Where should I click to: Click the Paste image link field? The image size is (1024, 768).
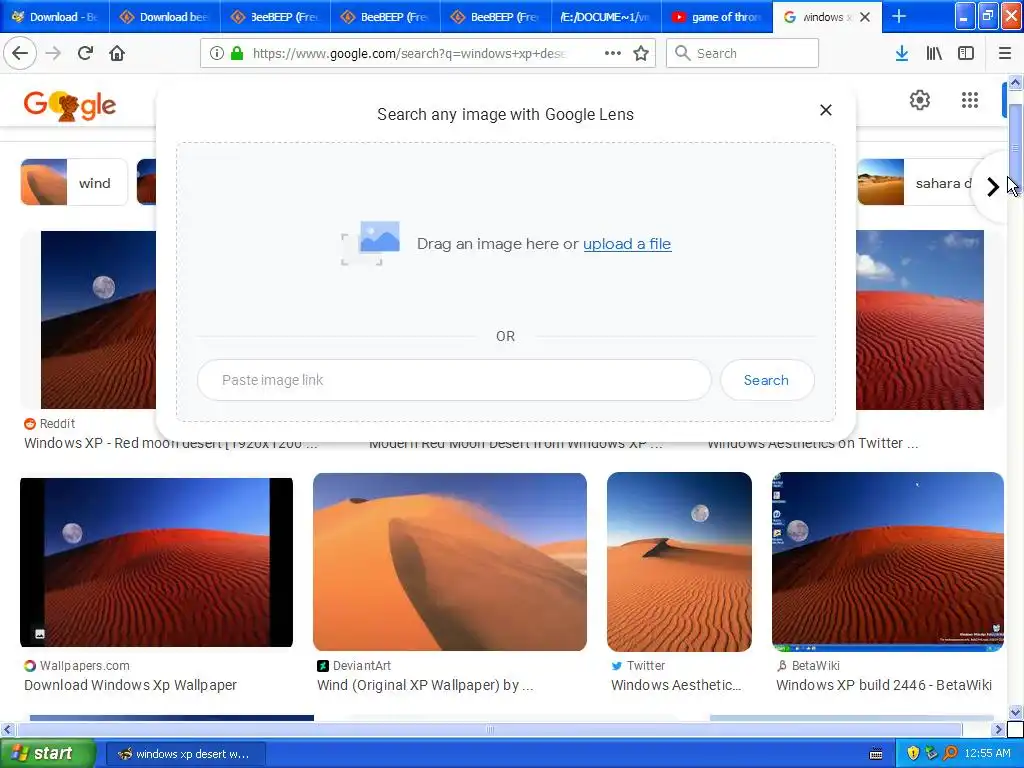454,380
